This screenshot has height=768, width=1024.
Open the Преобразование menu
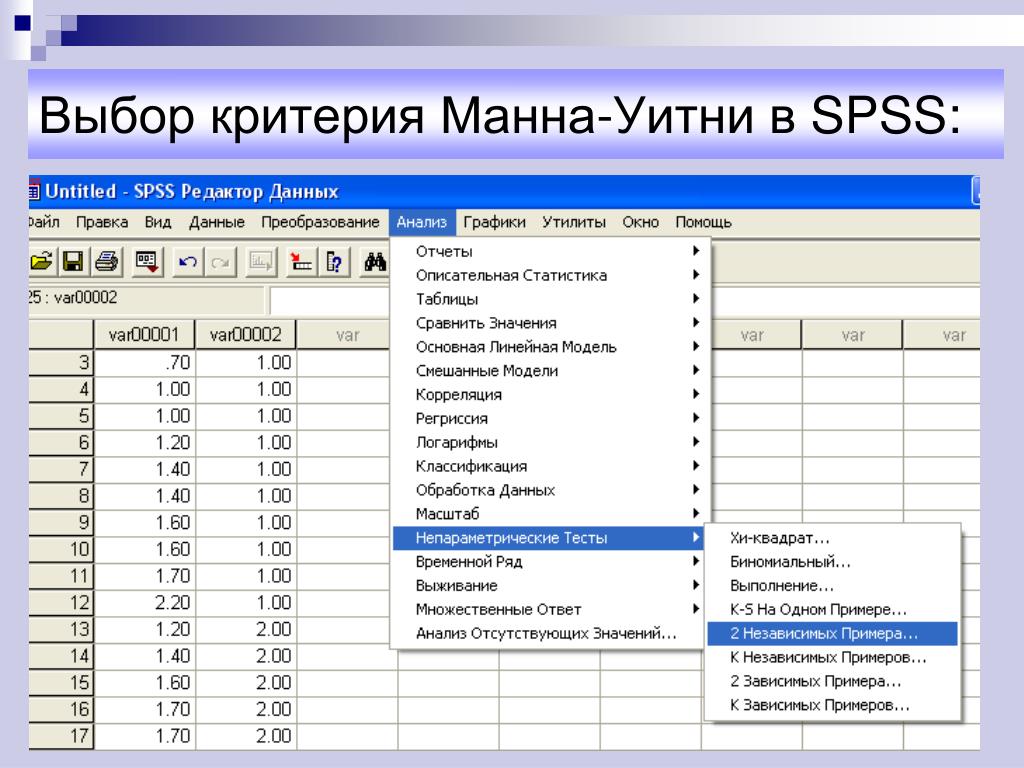coord(320,222)
